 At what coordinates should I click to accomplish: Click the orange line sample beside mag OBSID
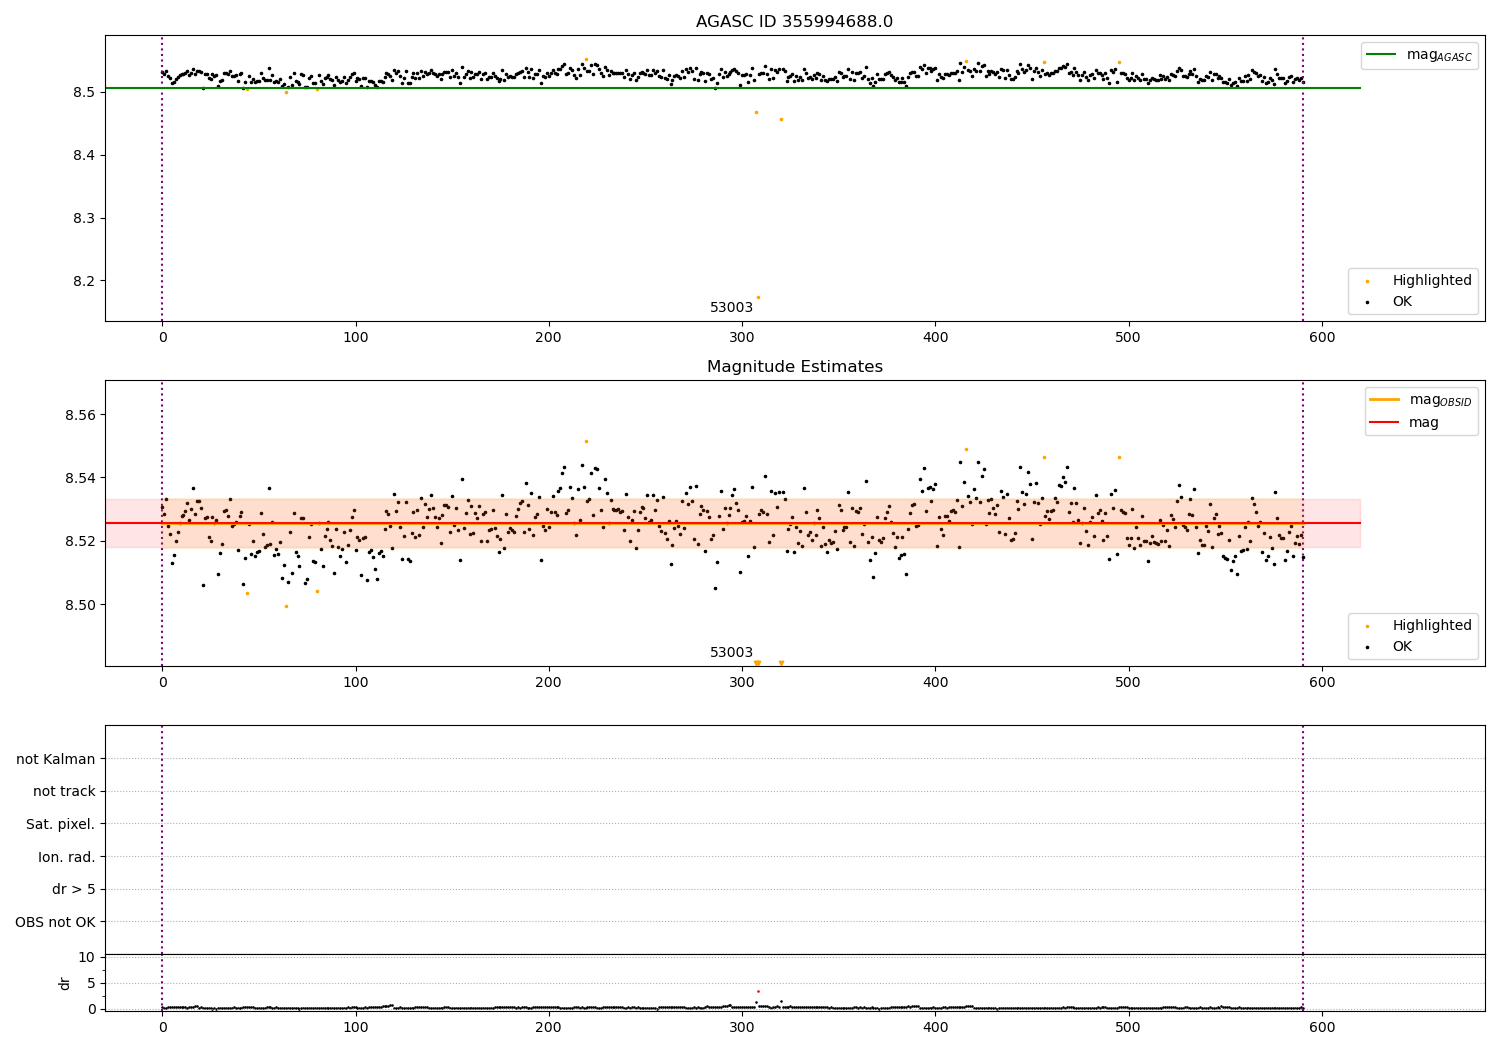tap(1385, 400)
